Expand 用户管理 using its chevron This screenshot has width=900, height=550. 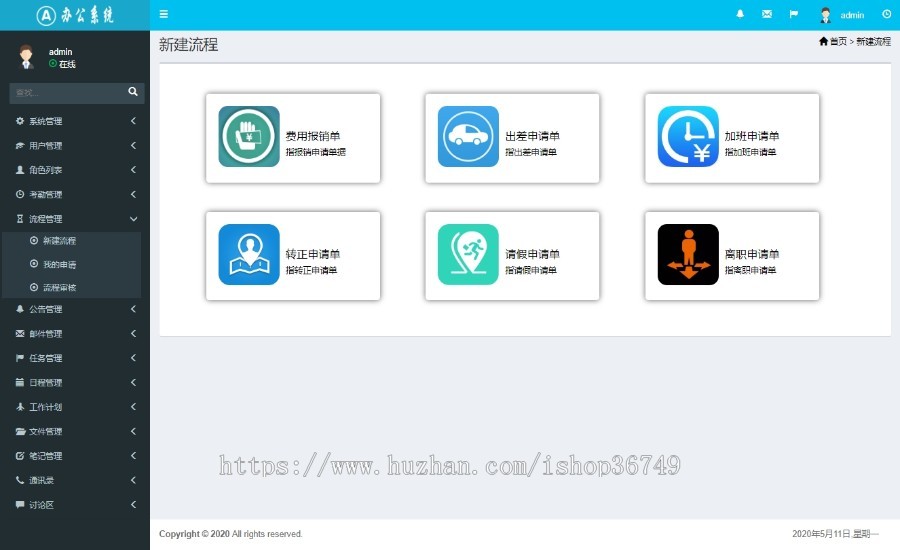133,146
